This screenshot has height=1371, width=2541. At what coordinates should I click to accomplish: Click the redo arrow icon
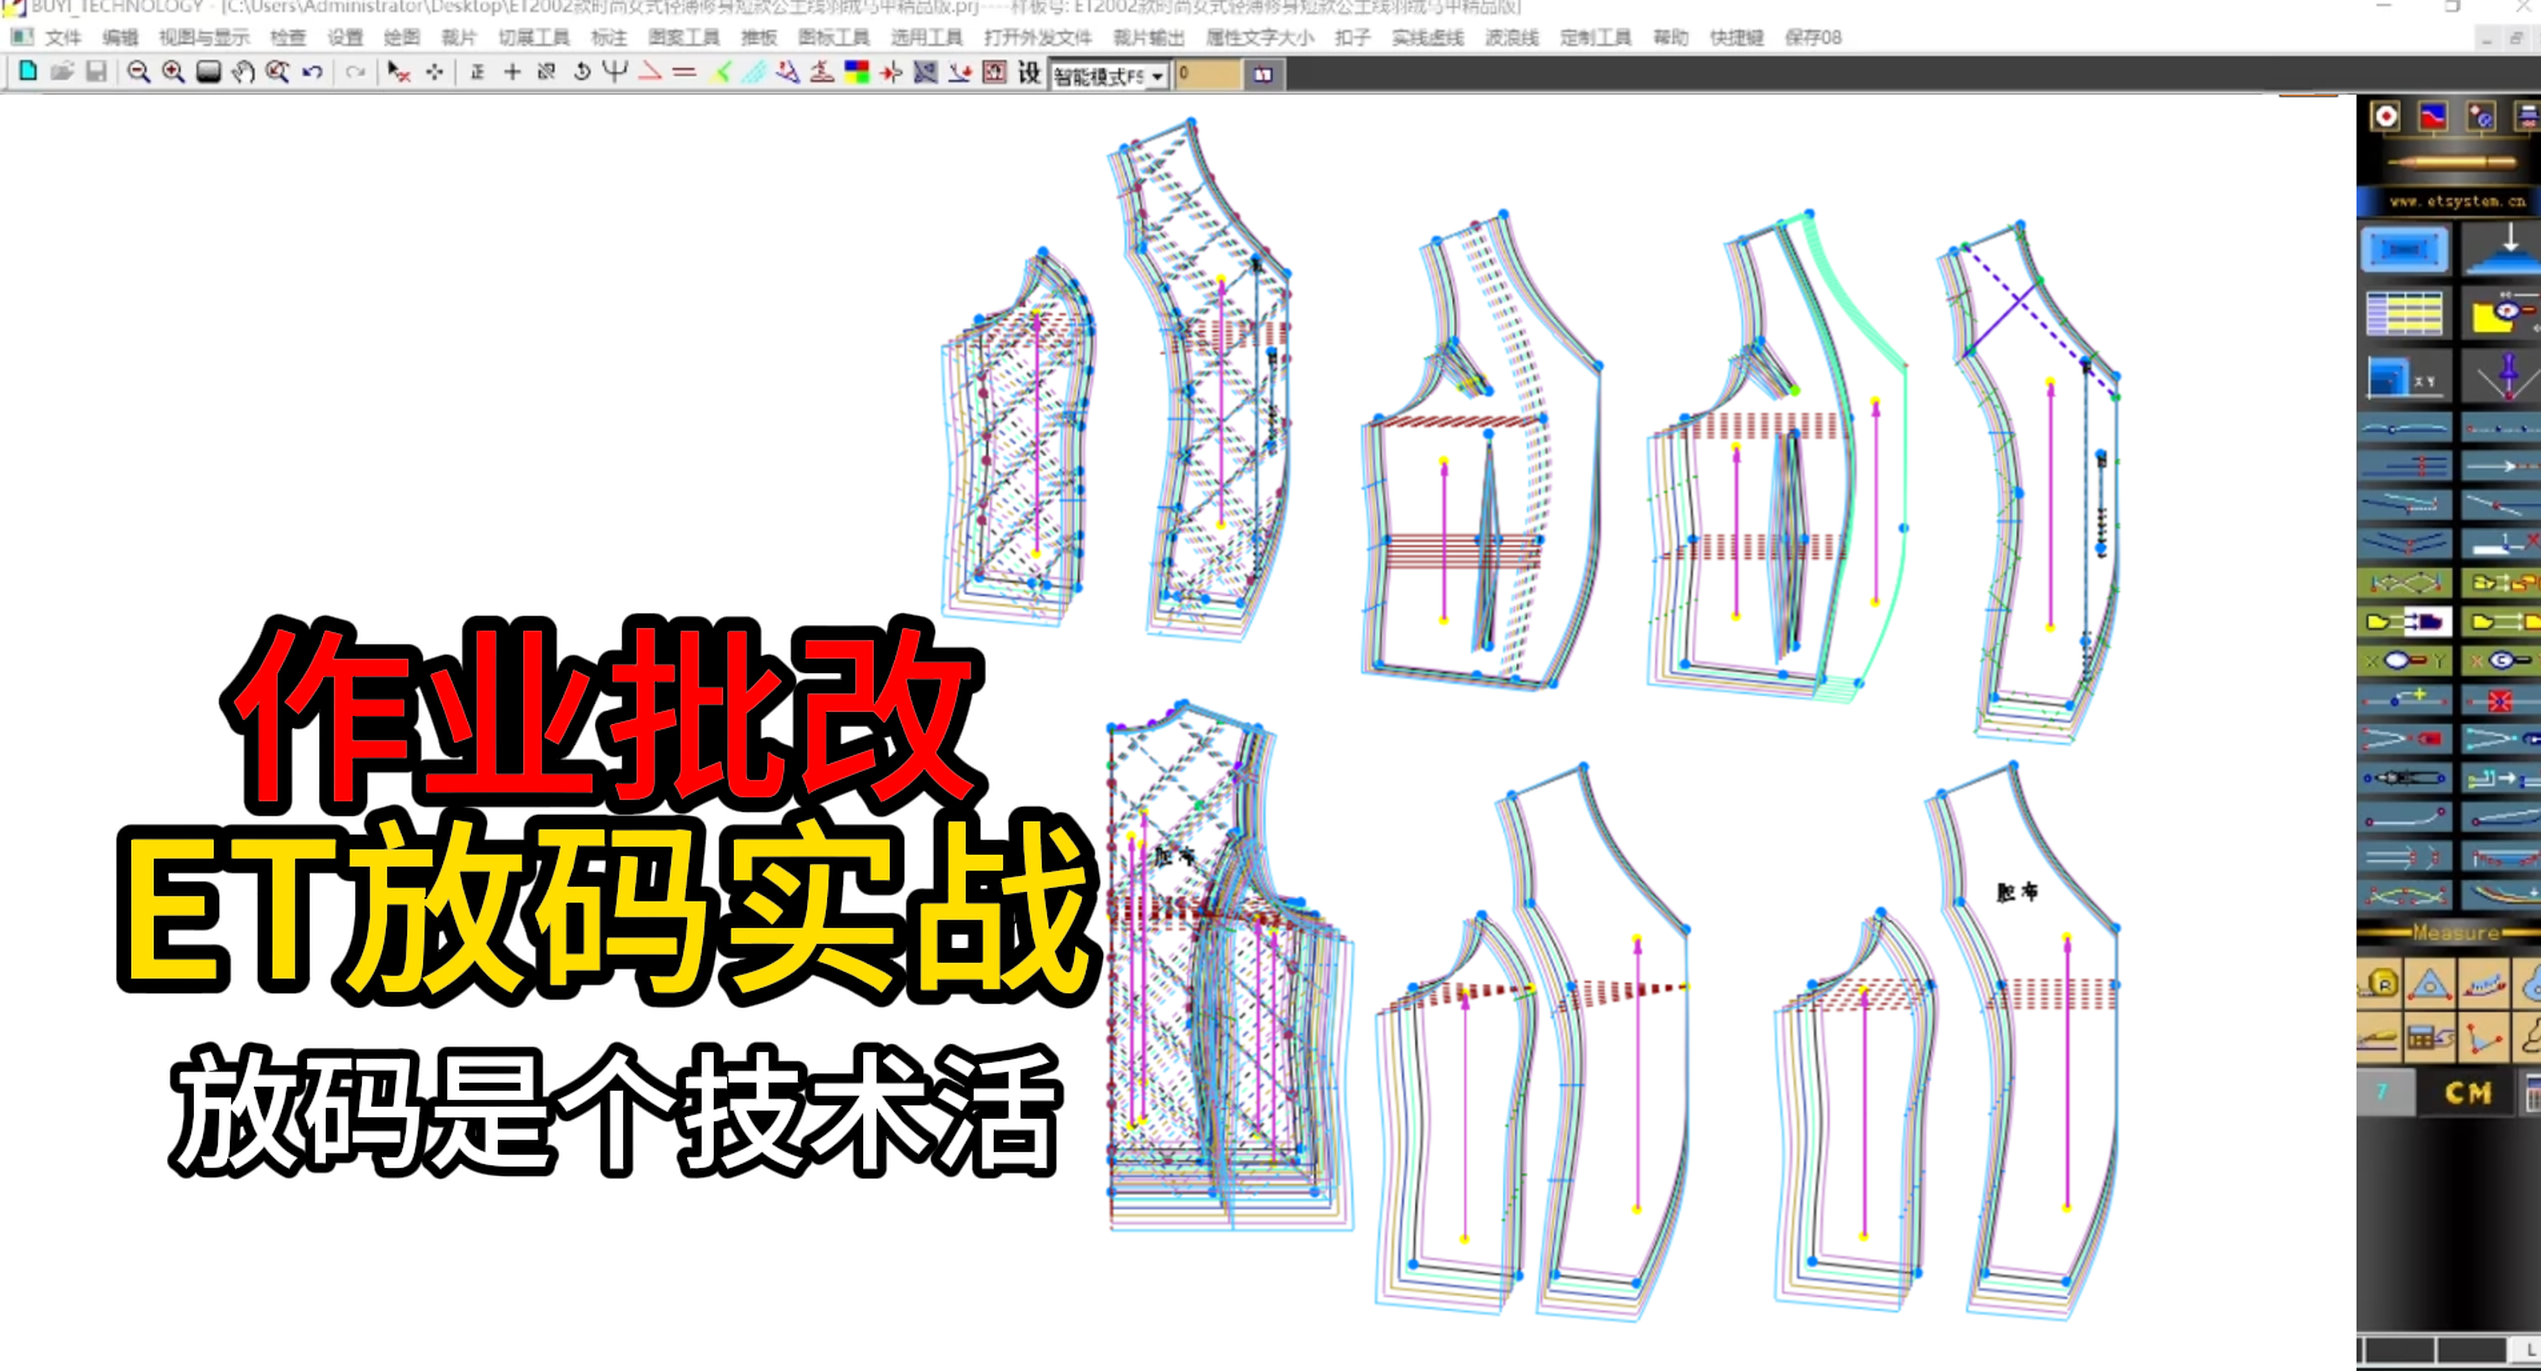tap(355, 72)
